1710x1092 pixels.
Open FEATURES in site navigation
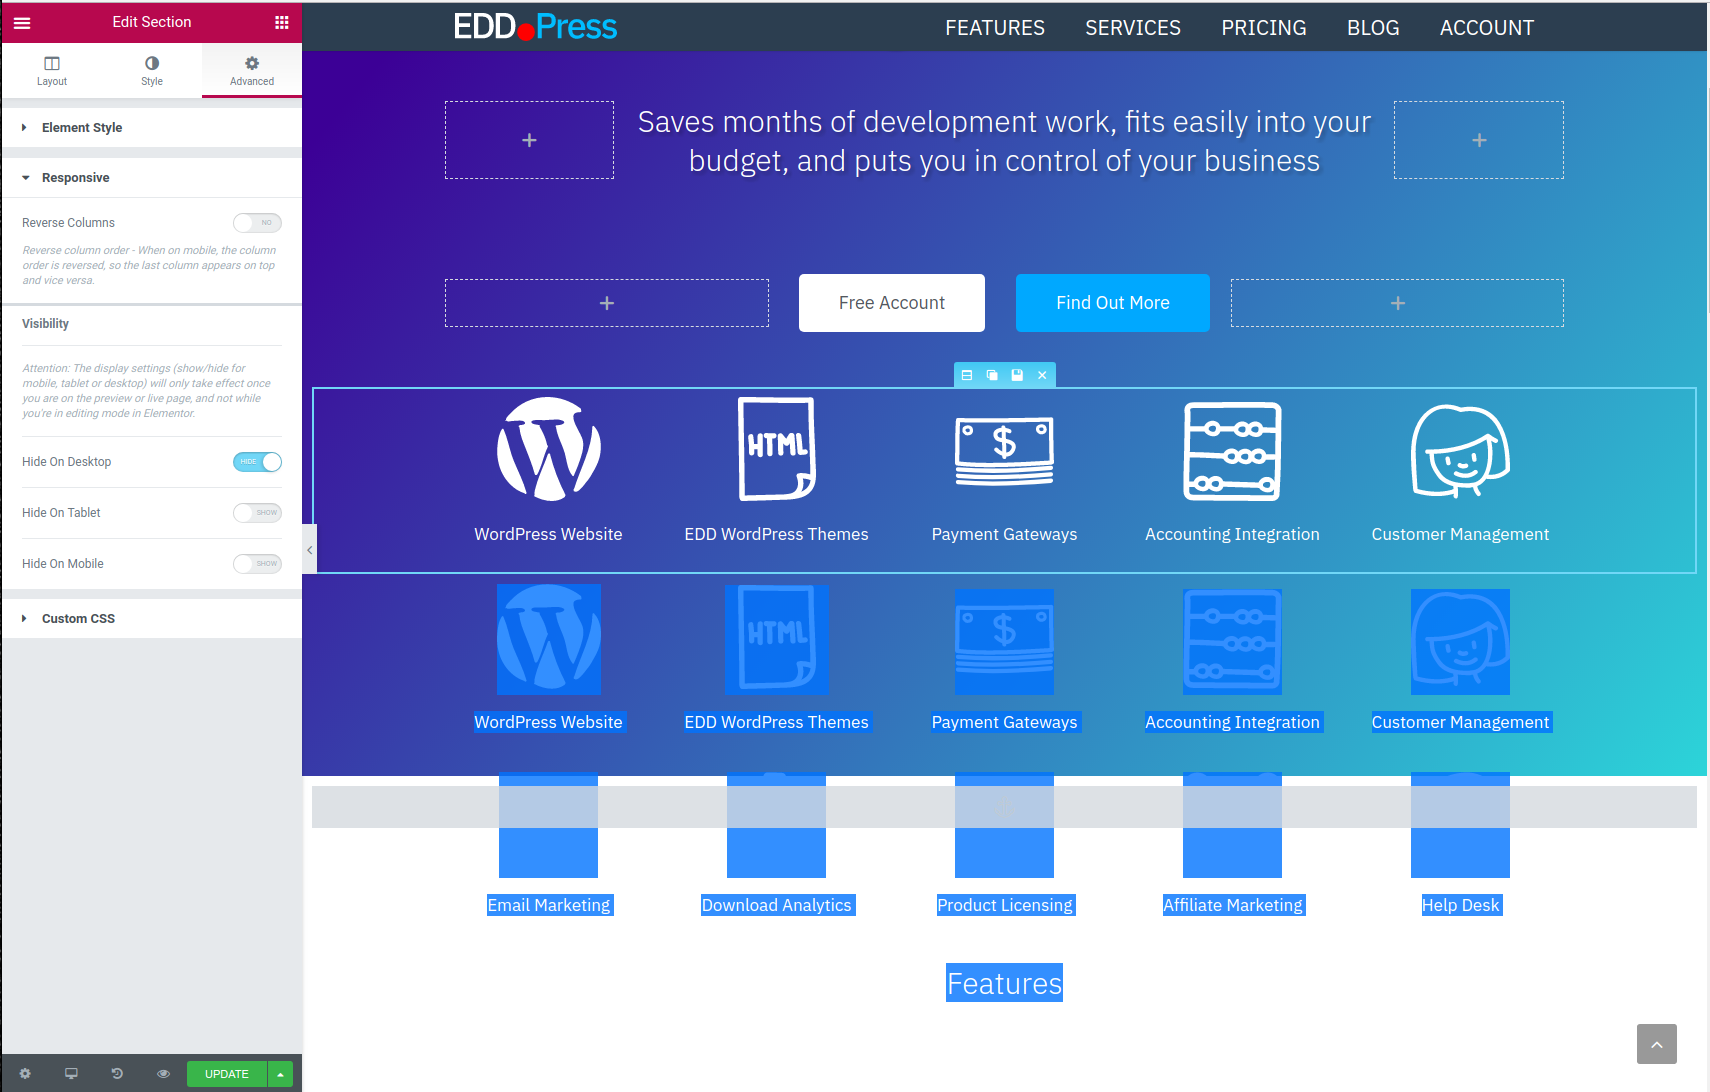(x=995, y=28)
